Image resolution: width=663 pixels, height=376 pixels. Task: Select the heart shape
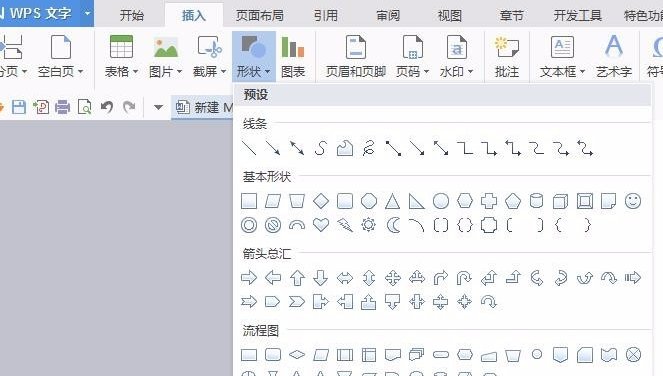pos(321,225)
